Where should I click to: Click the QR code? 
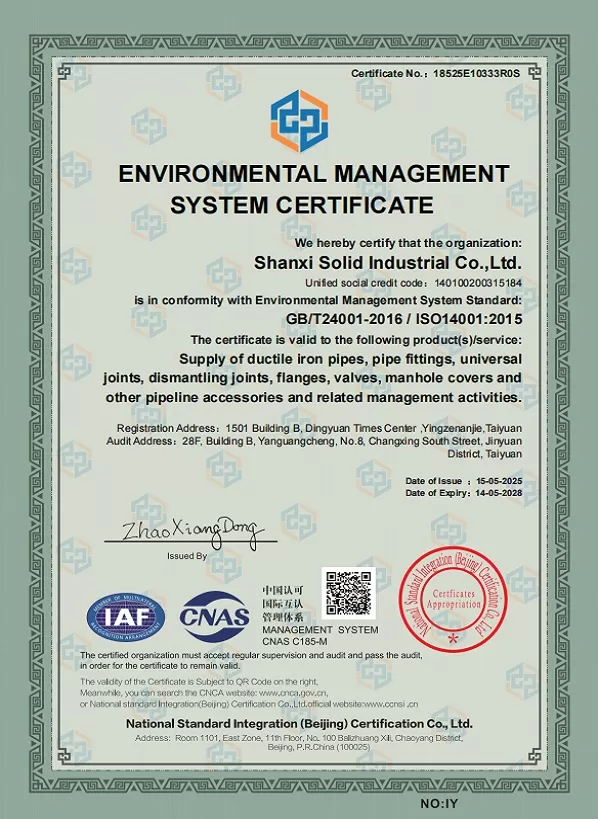click(348, 593)
